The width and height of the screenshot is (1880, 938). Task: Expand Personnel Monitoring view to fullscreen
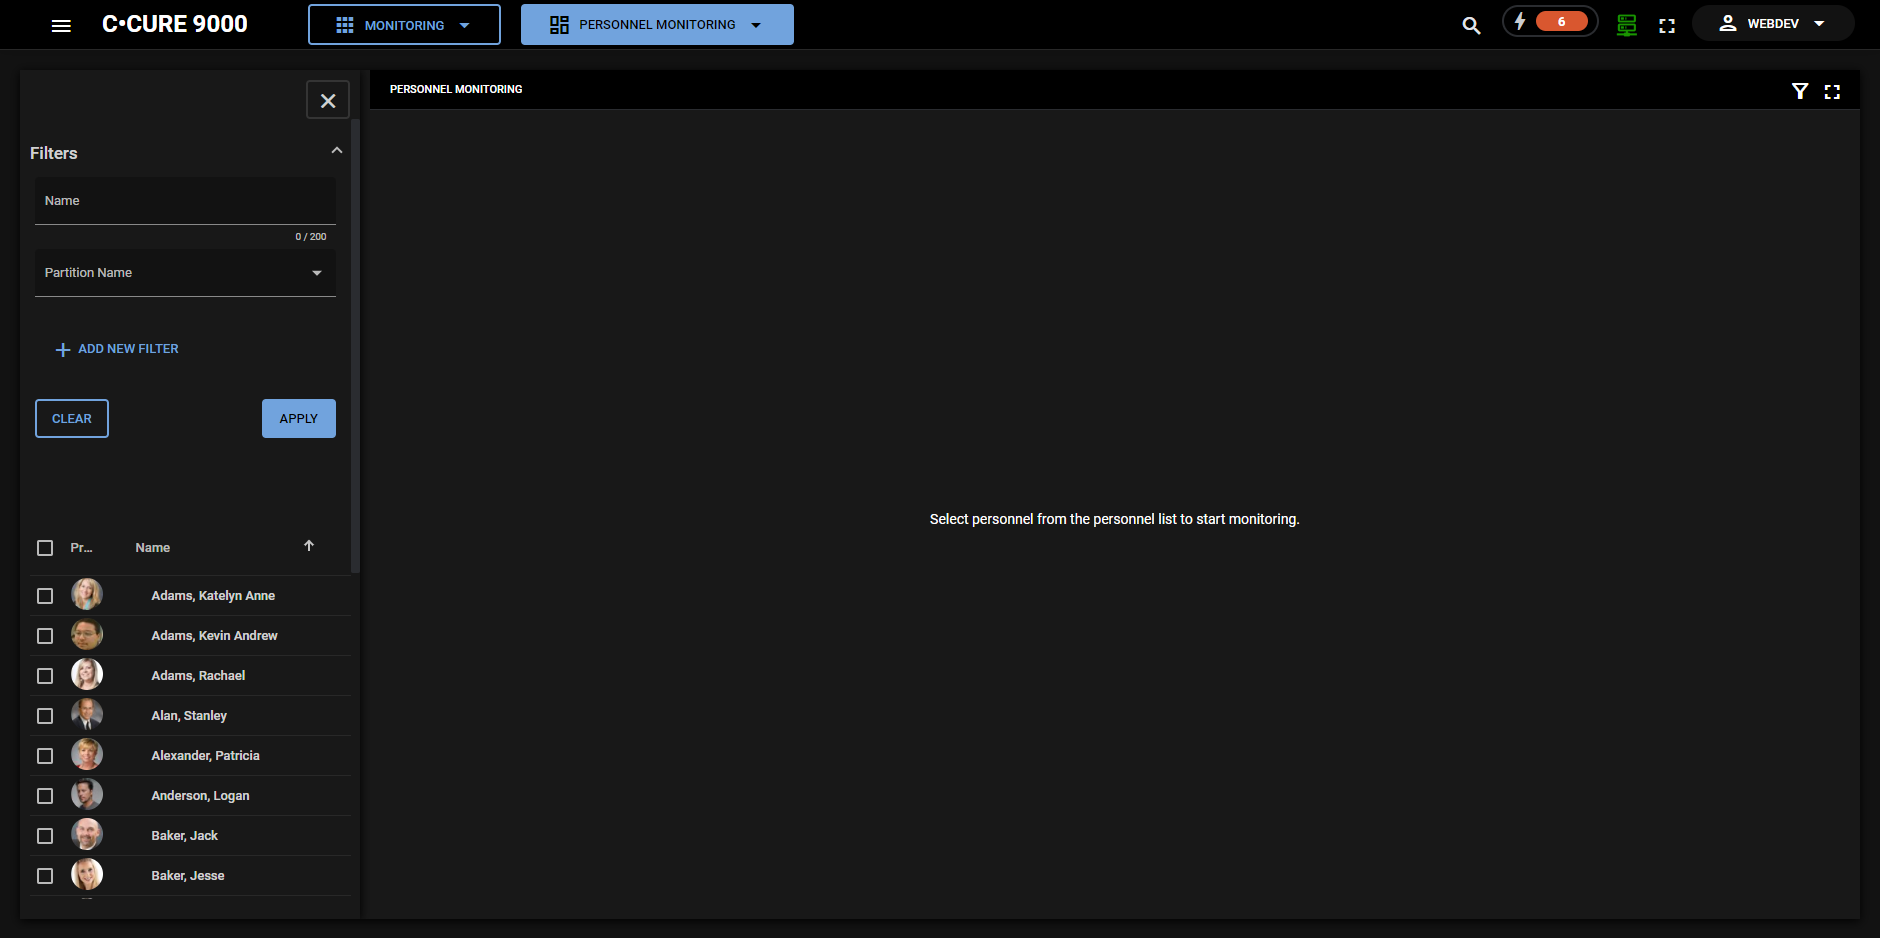pos(1832,91)
